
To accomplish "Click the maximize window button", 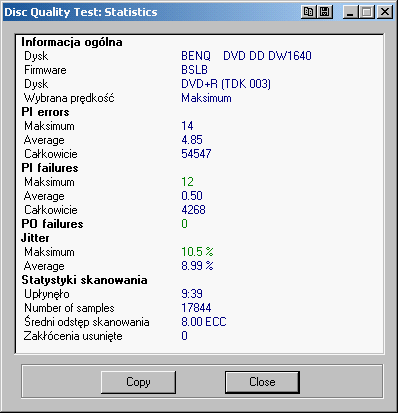I will tap(367, 12).
